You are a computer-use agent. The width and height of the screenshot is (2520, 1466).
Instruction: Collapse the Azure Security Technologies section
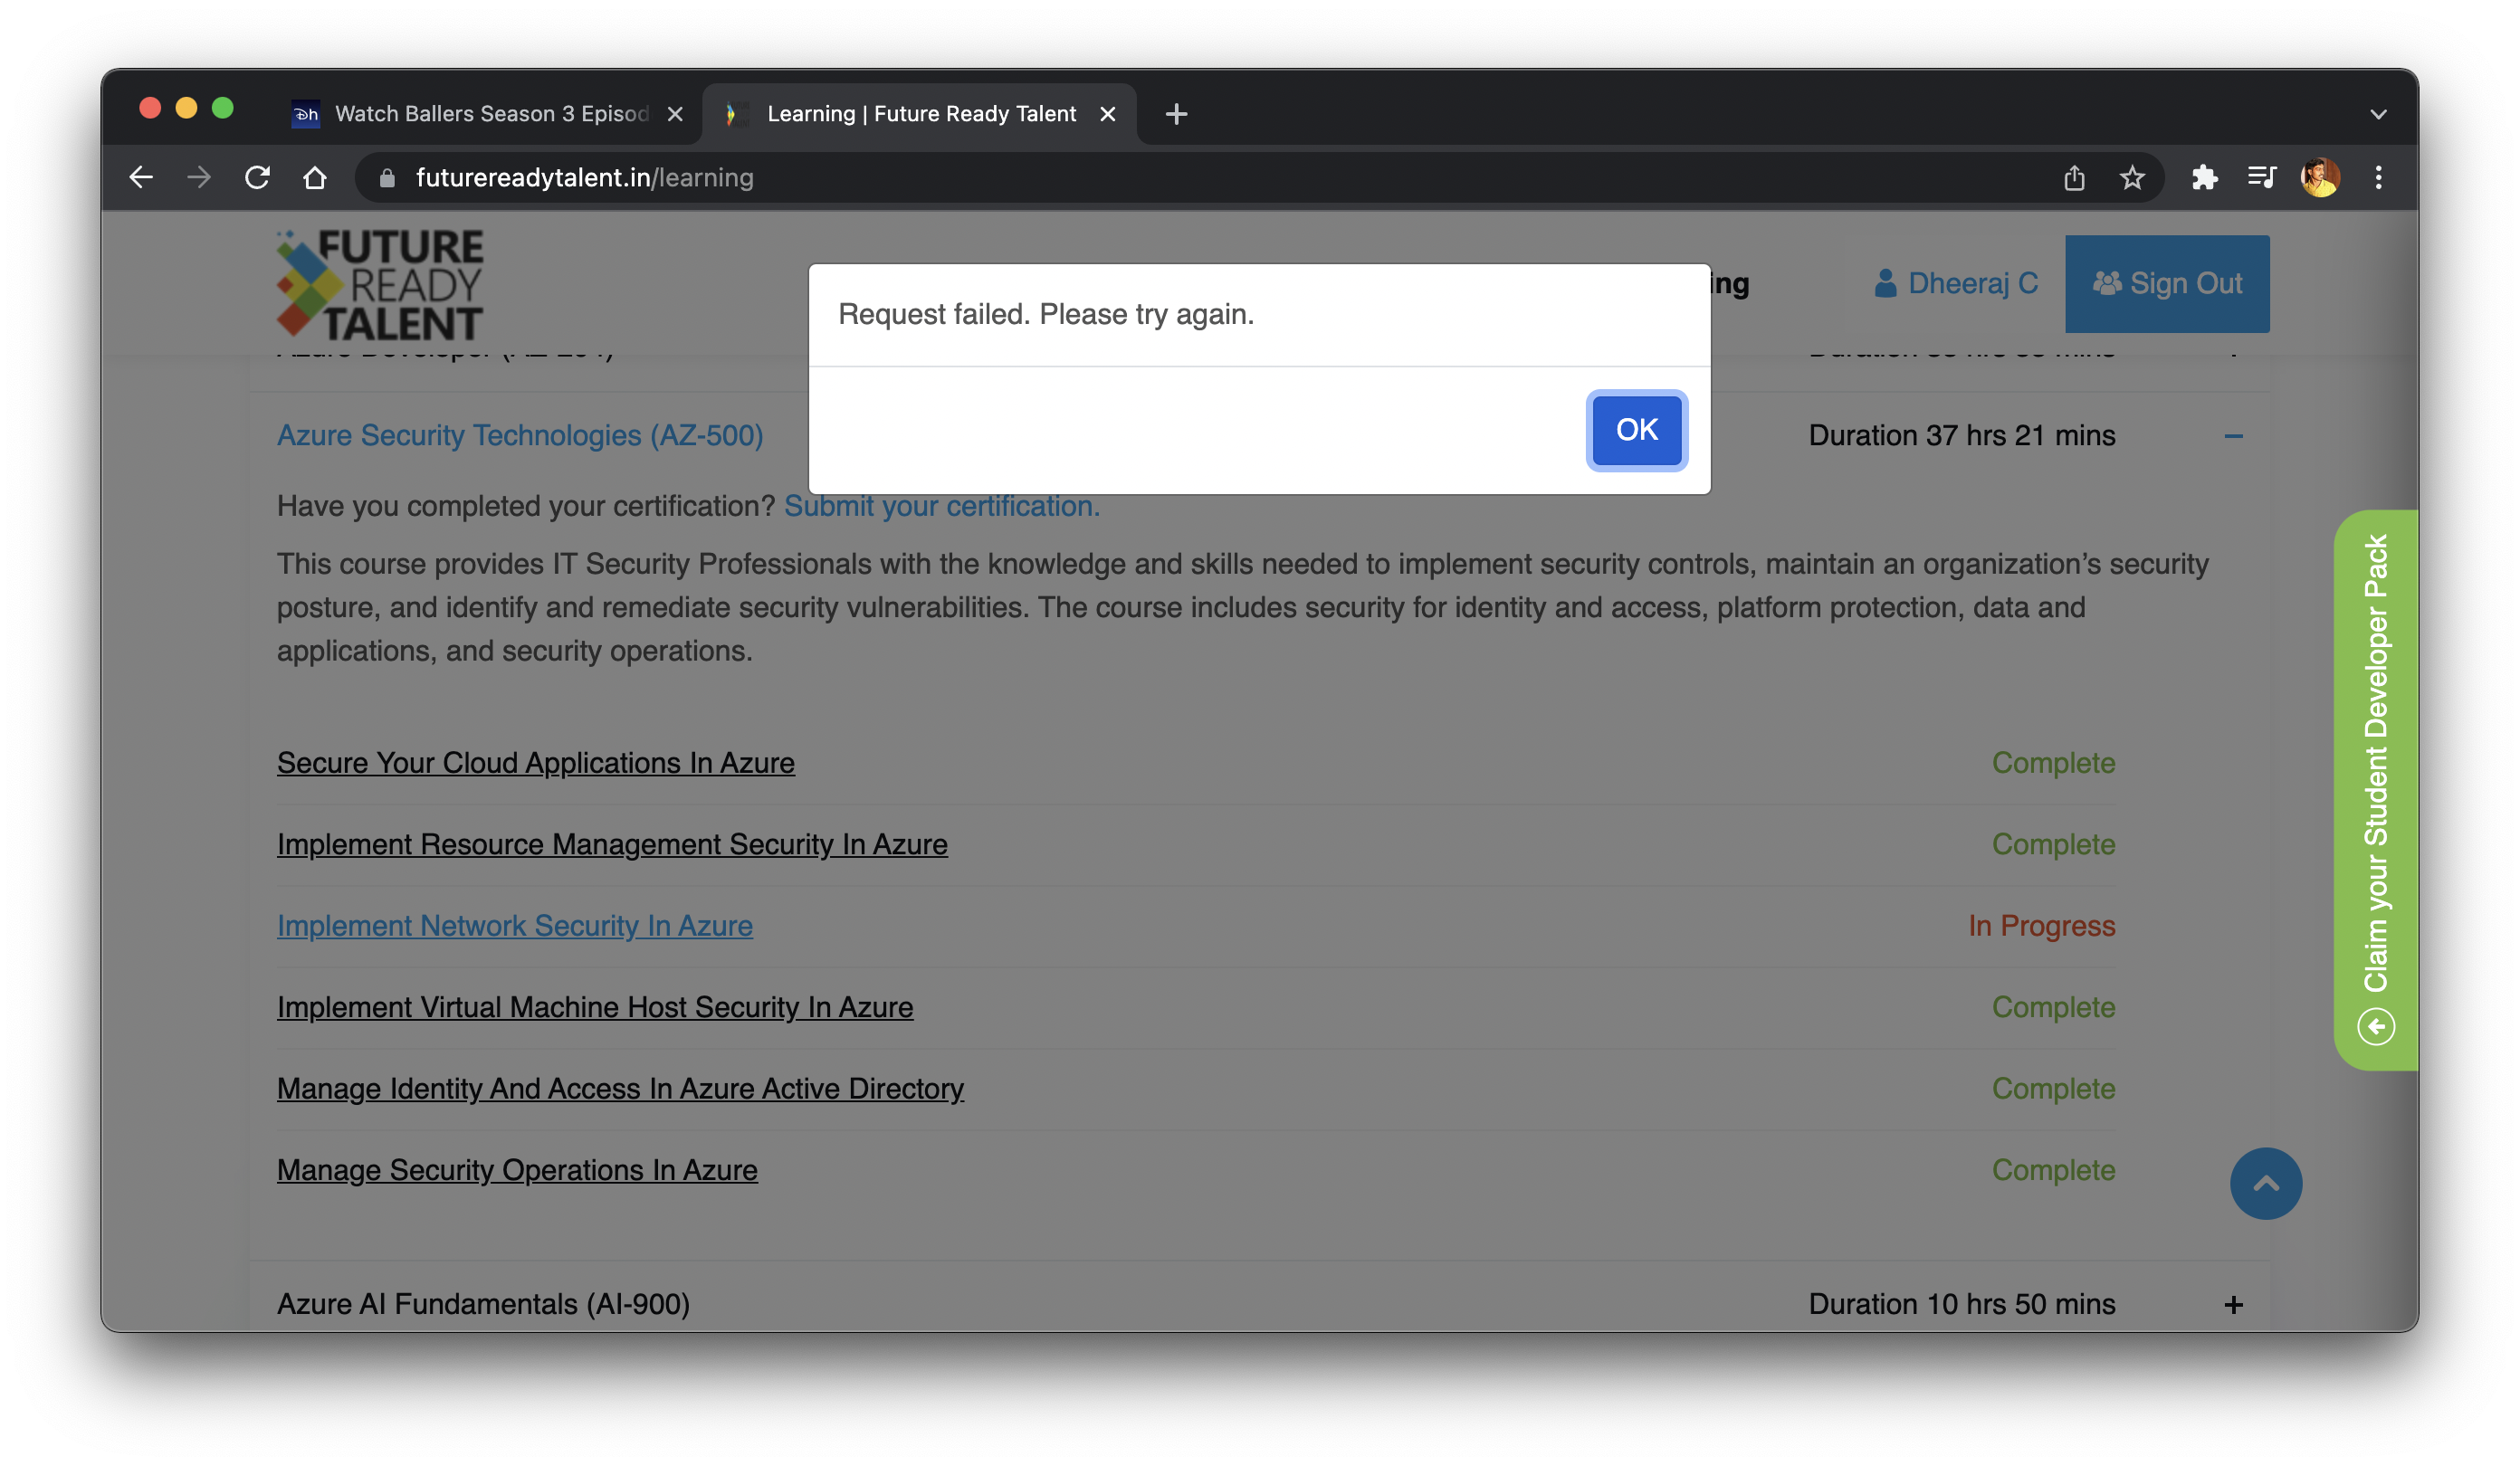coord(2233,436)
